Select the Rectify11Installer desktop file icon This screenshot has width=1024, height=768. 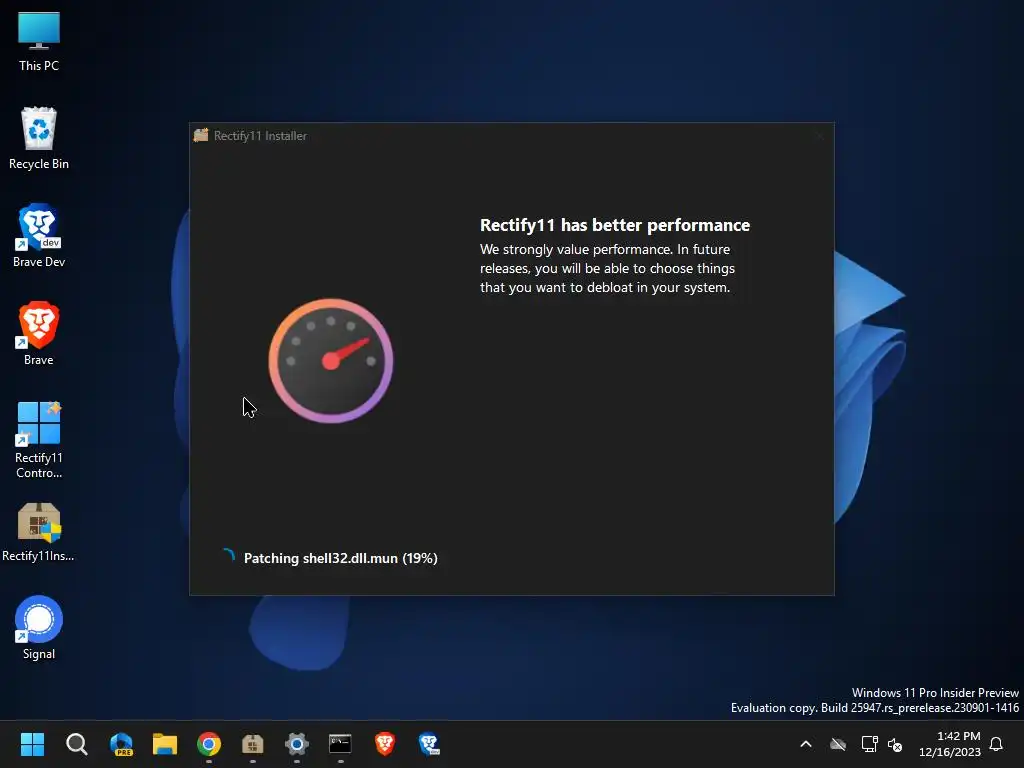click(x=39, y=532)
